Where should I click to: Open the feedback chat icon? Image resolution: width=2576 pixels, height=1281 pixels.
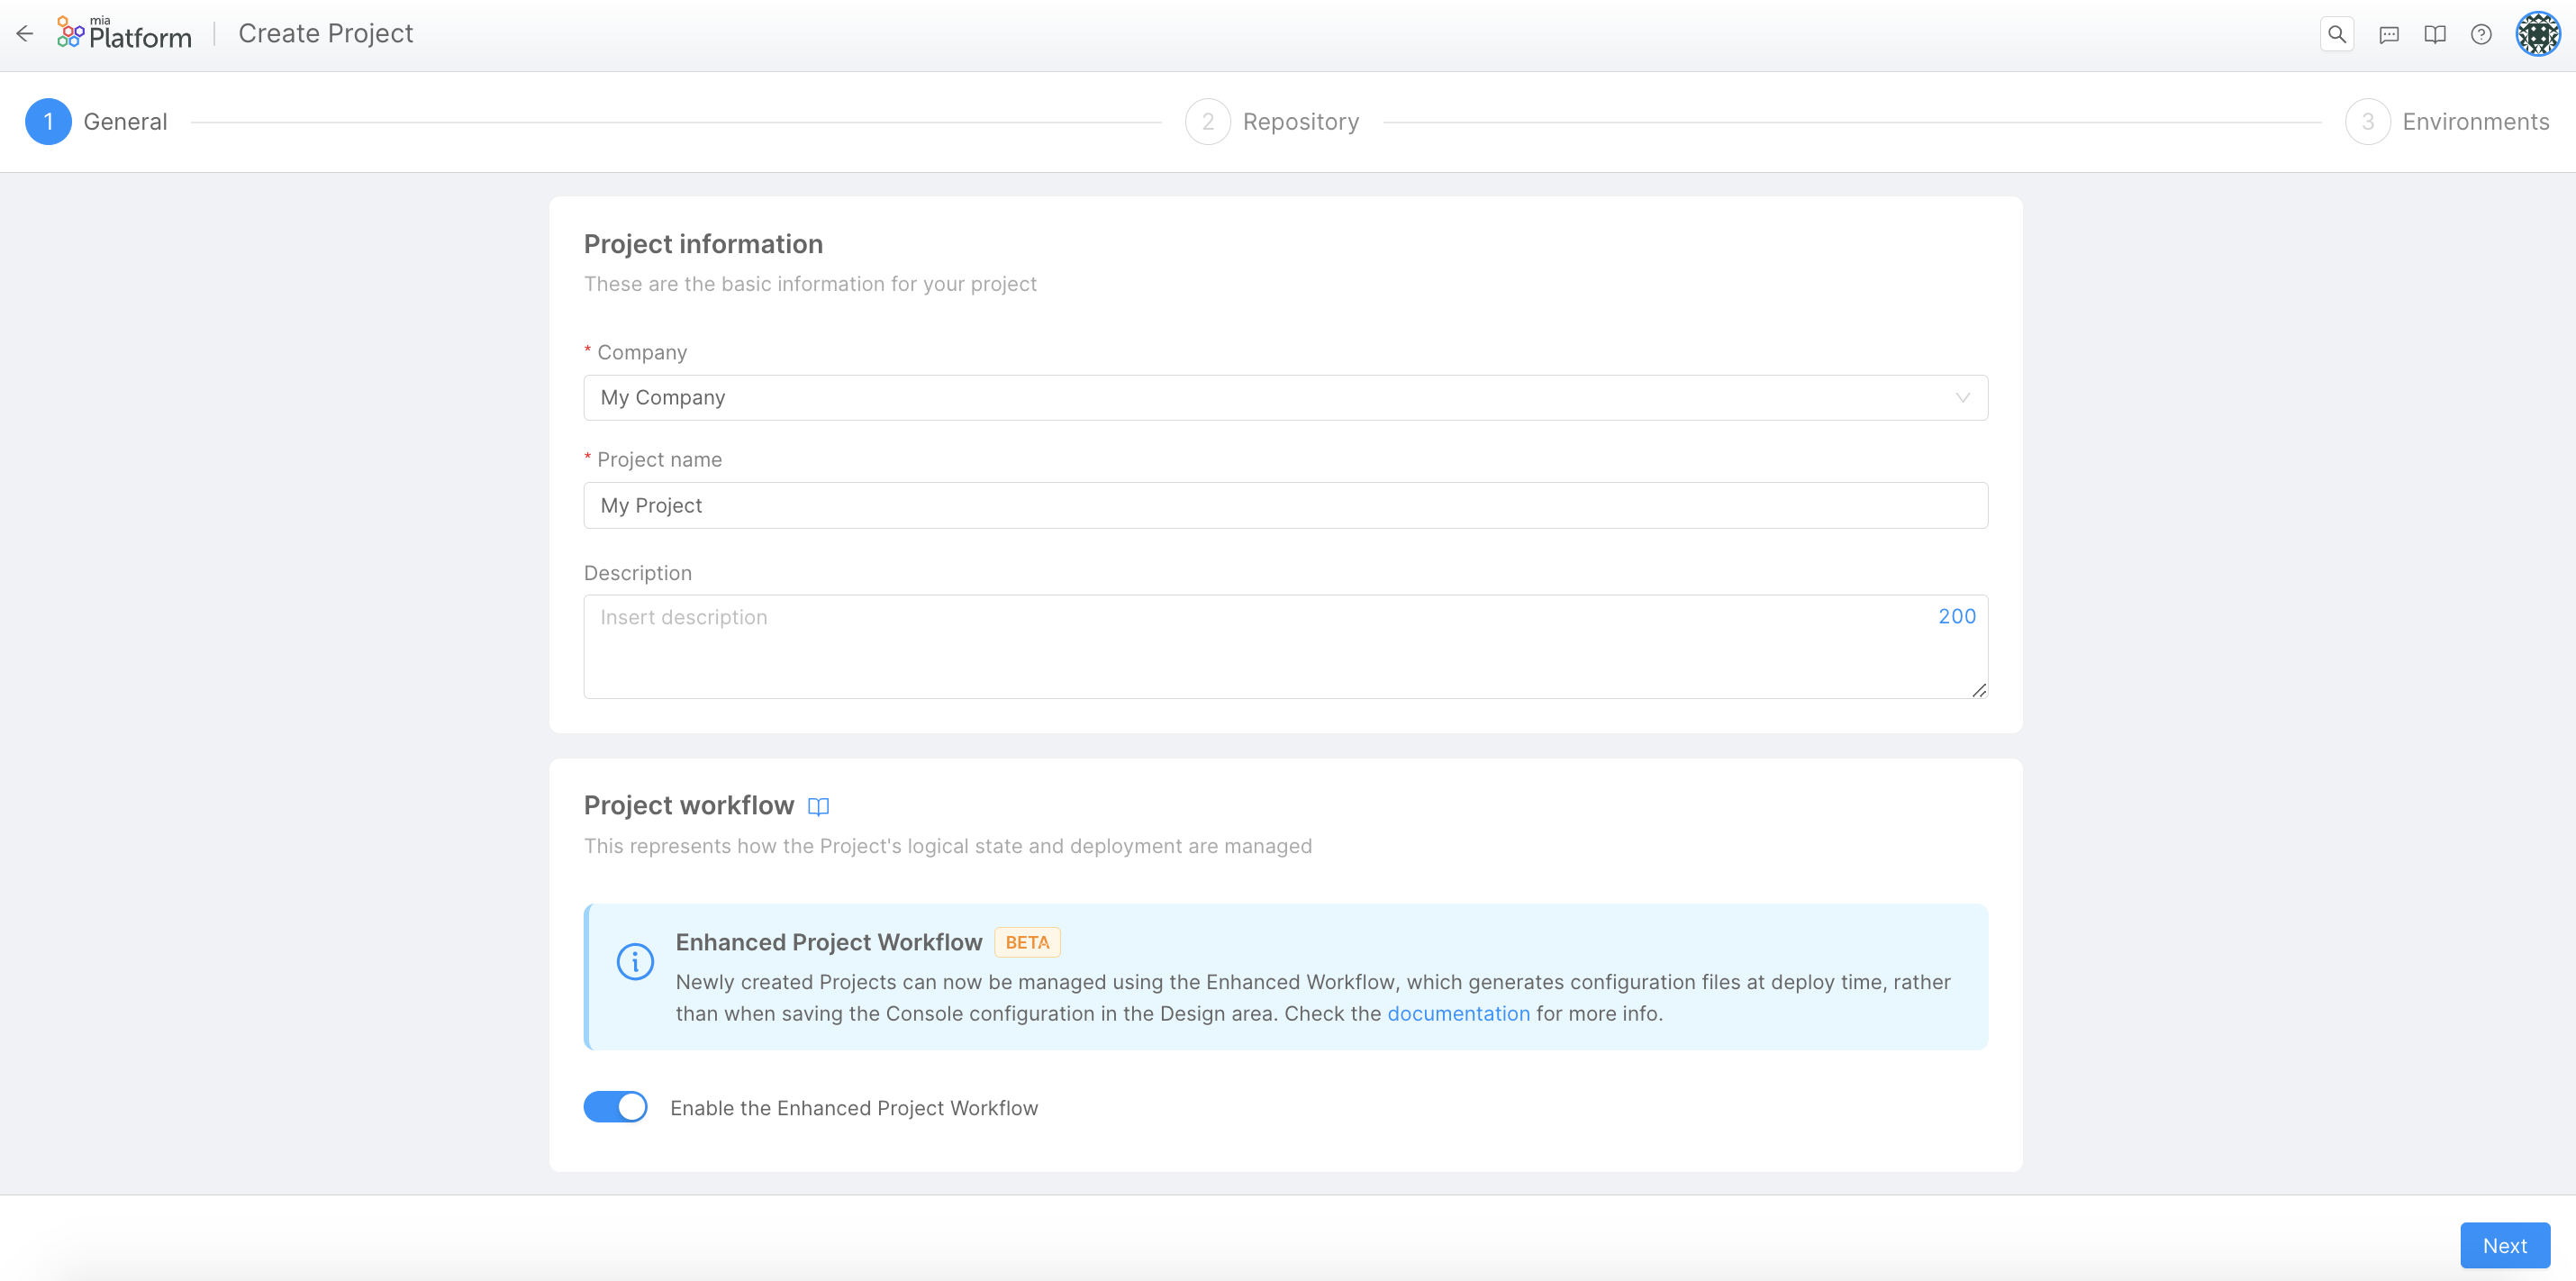click(2389, 33)
